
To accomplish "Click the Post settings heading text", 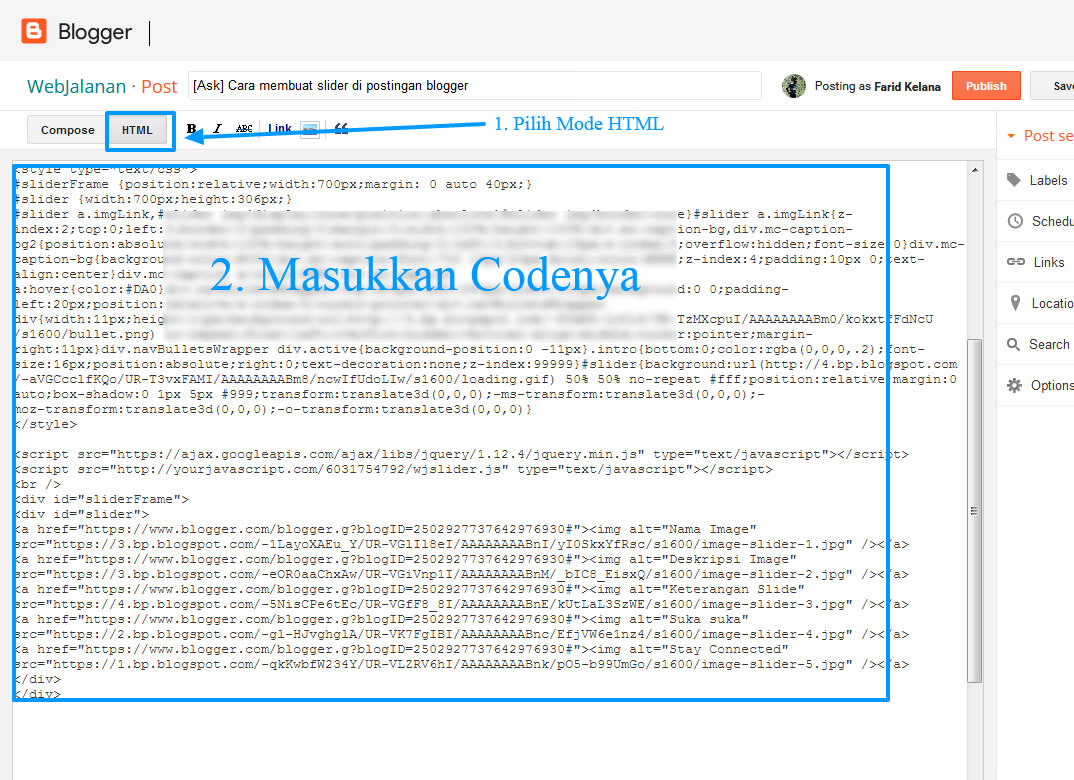I will click(x=1048, y=136).
